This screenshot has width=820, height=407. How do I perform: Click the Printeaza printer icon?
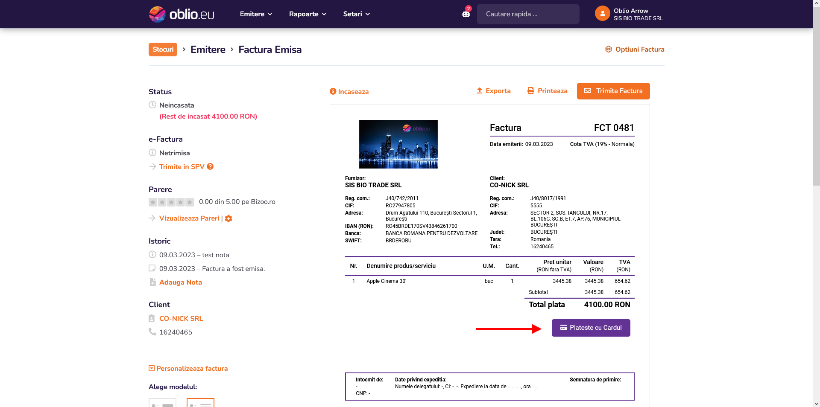[x=530, y=91]
